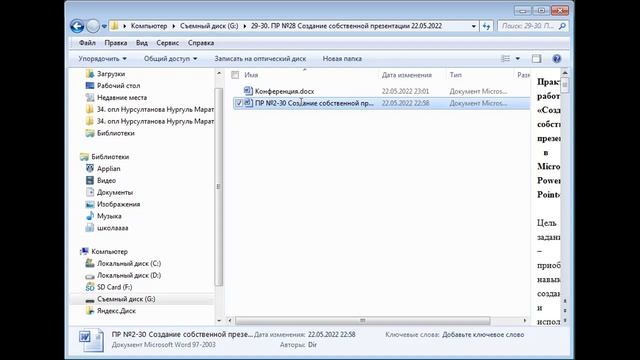640x360 pixels.
Task: Open the школаааа library
Action: pyautogui.click(x=112, y=228)
